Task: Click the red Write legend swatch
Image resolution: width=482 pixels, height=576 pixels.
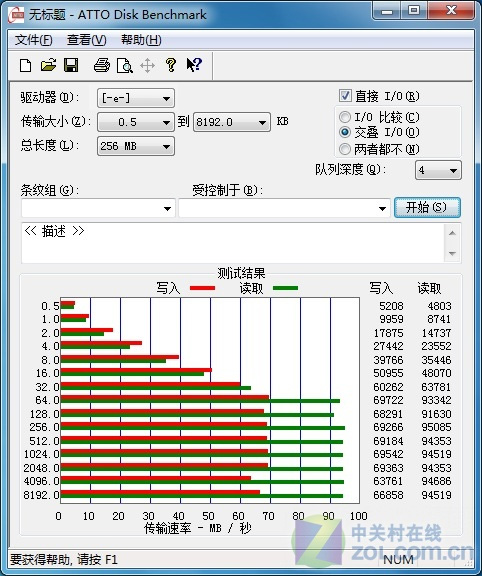Action: click(202, 288)
